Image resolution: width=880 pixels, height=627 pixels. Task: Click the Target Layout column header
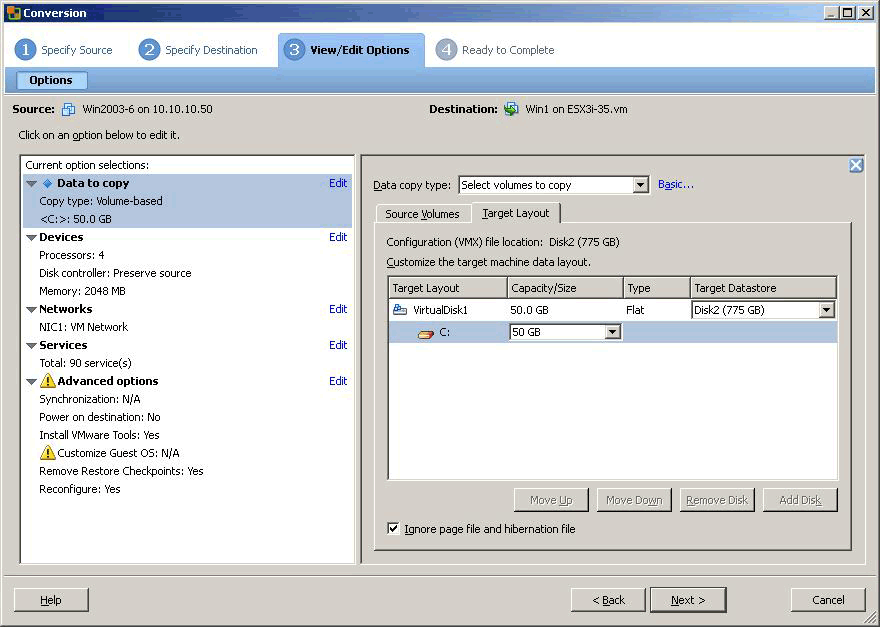pyautogui.click(x=448, y=288)
